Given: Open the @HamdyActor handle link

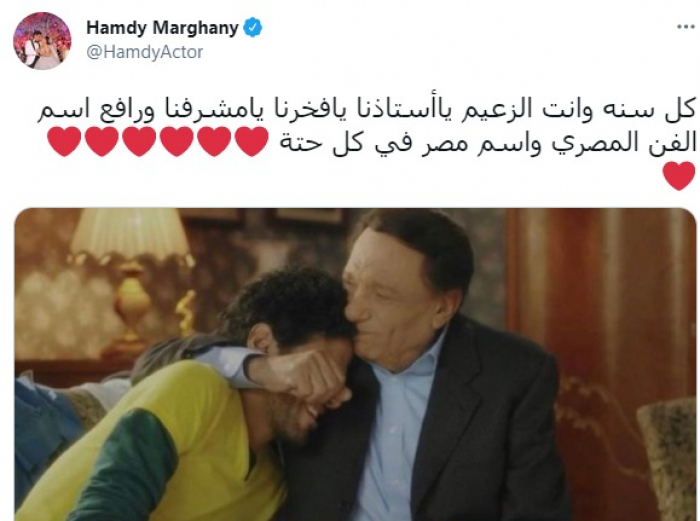Looking at the screenshot, I should [x=144, y=52].
